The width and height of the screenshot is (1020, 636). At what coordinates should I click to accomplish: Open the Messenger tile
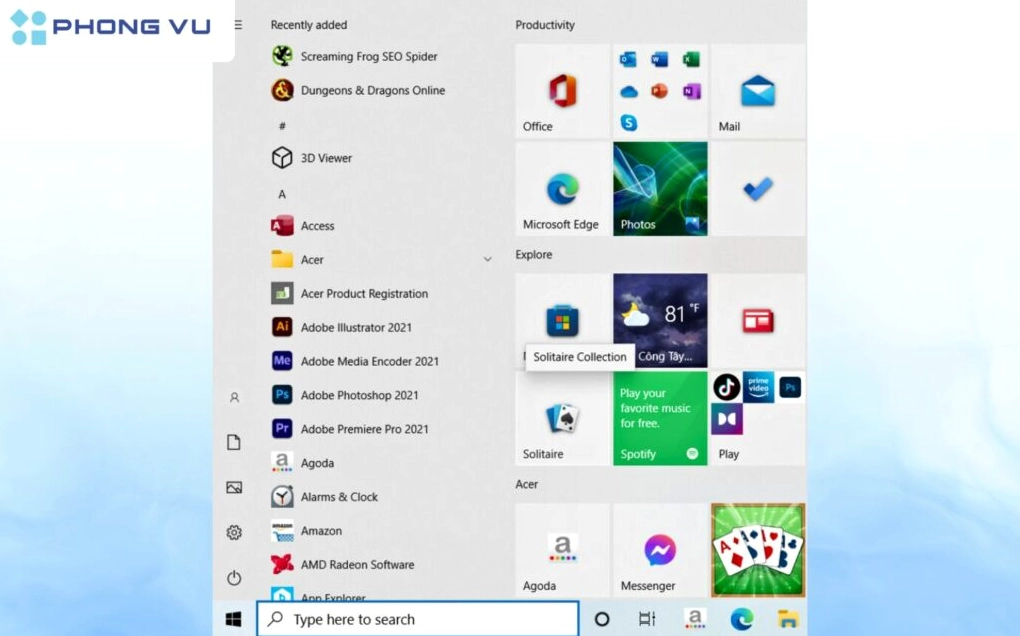pos(659,551)
